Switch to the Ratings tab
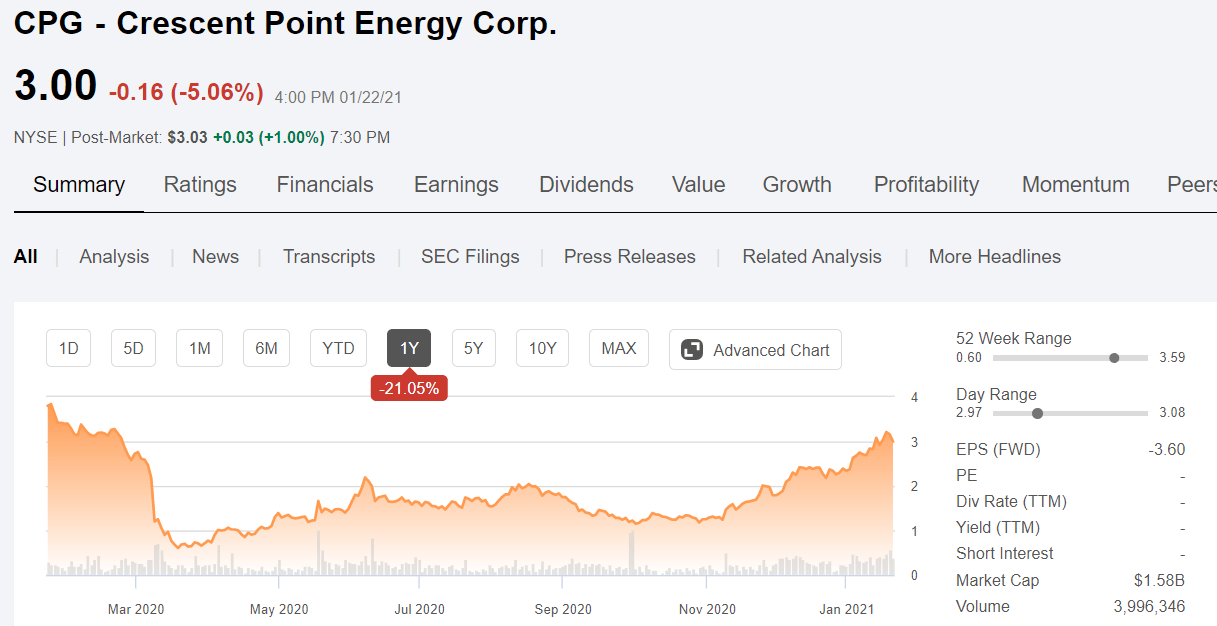The width and height of the screenshot is (1217, 626). point(199,184)
